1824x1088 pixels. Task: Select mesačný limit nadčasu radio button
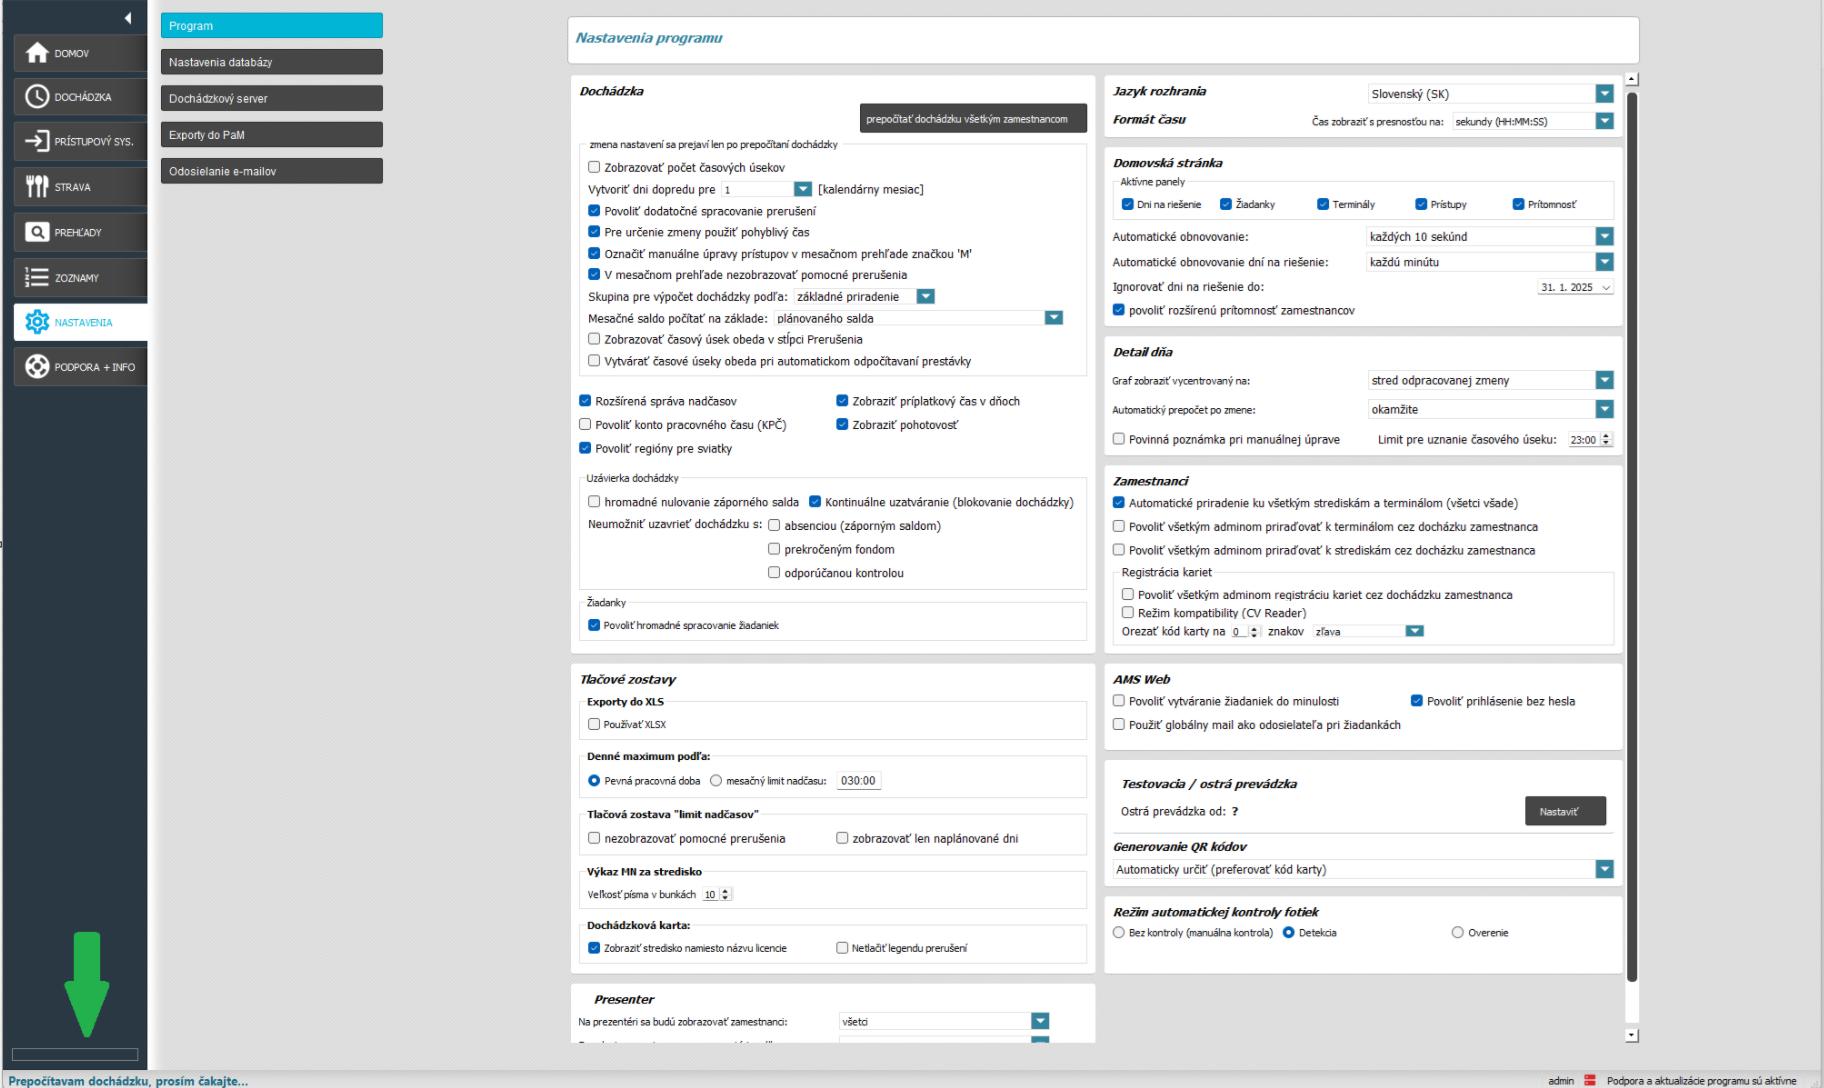pos(716,781)
